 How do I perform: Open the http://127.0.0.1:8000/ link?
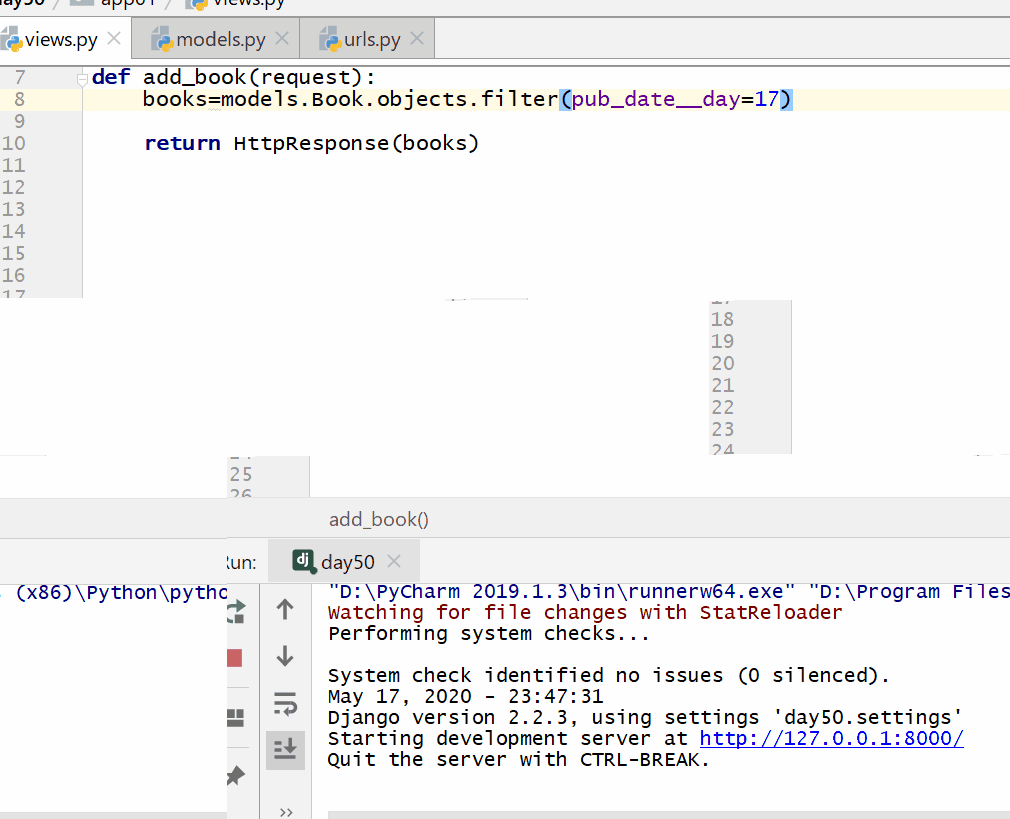831,738
